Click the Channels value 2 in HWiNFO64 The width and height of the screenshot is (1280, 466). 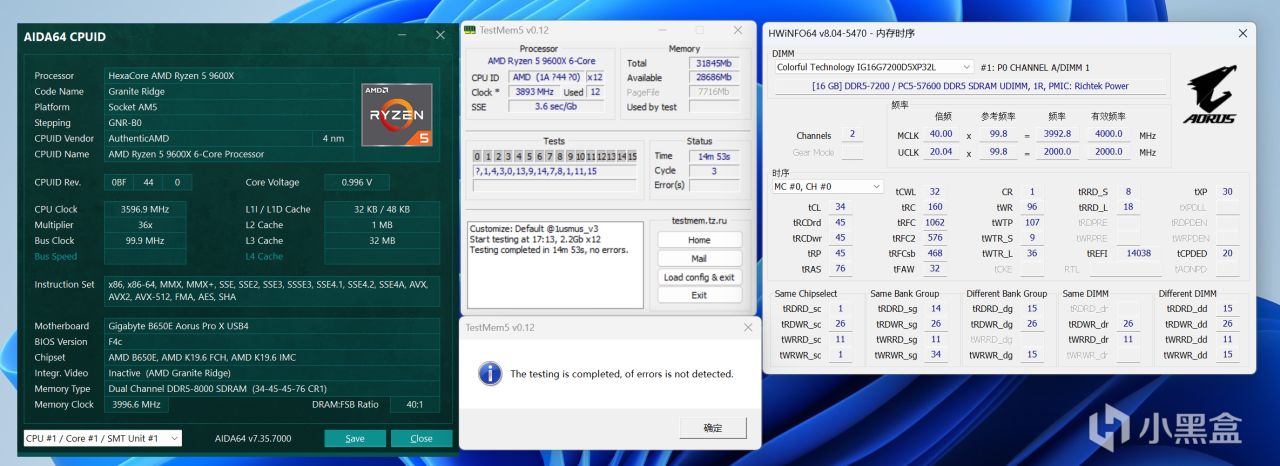tap(852, 134)
